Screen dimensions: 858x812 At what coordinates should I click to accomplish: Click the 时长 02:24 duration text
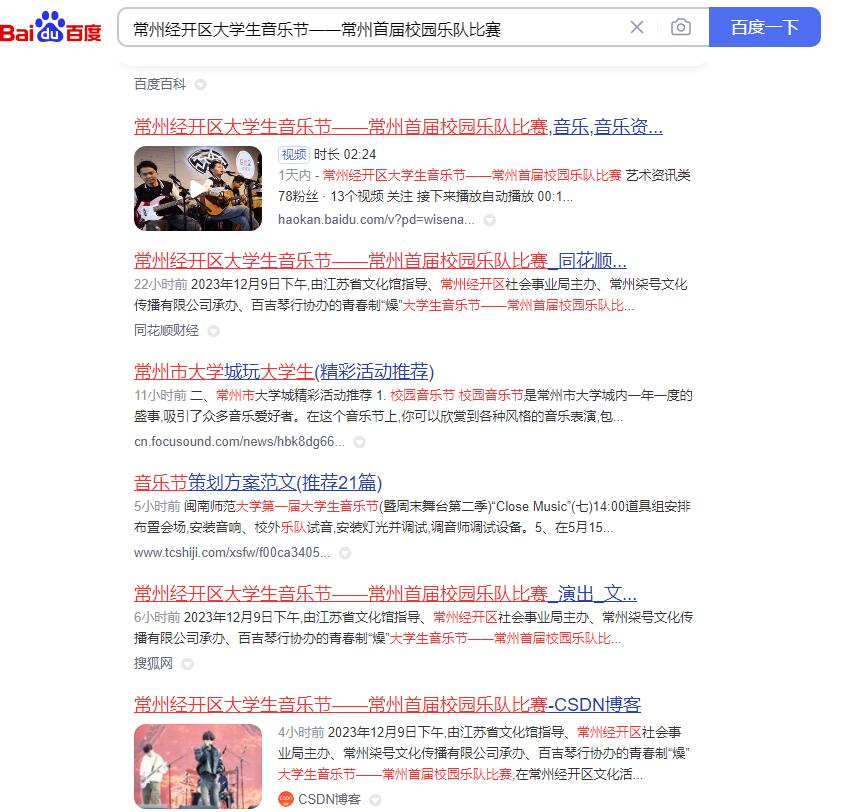tap(345, 155)
